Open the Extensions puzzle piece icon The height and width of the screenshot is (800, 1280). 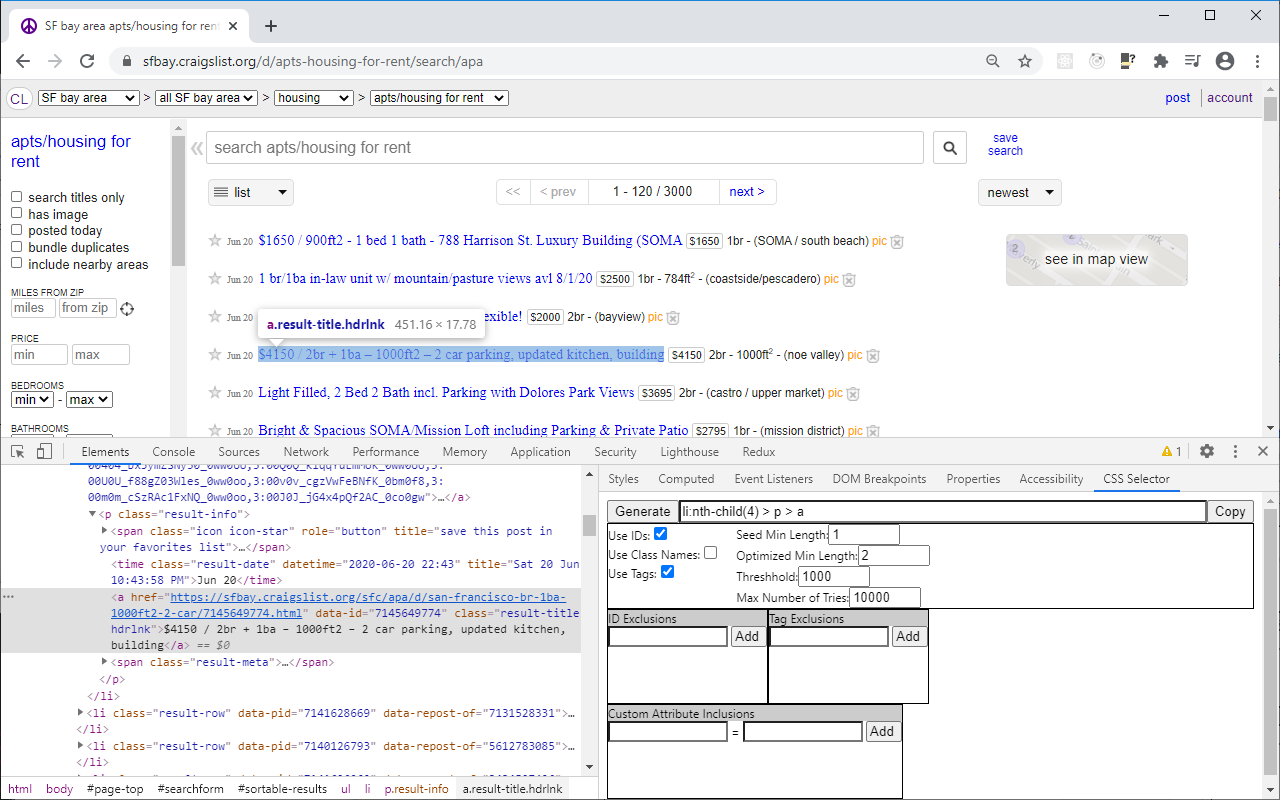[x=1161, y=61]
